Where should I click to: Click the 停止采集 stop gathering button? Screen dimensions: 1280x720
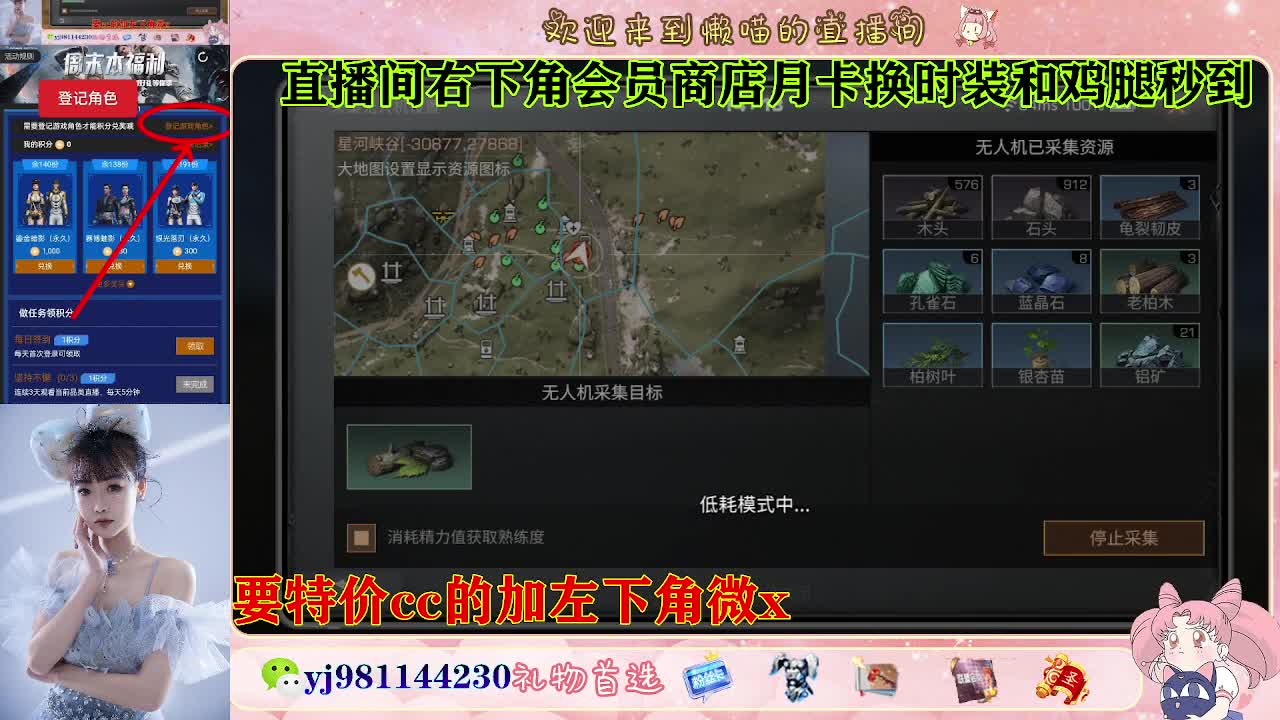[1124, 538]
